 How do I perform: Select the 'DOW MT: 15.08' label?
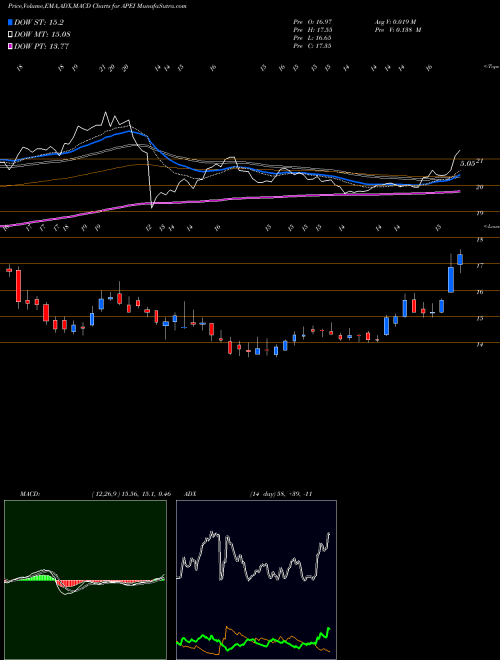[42, 35]
